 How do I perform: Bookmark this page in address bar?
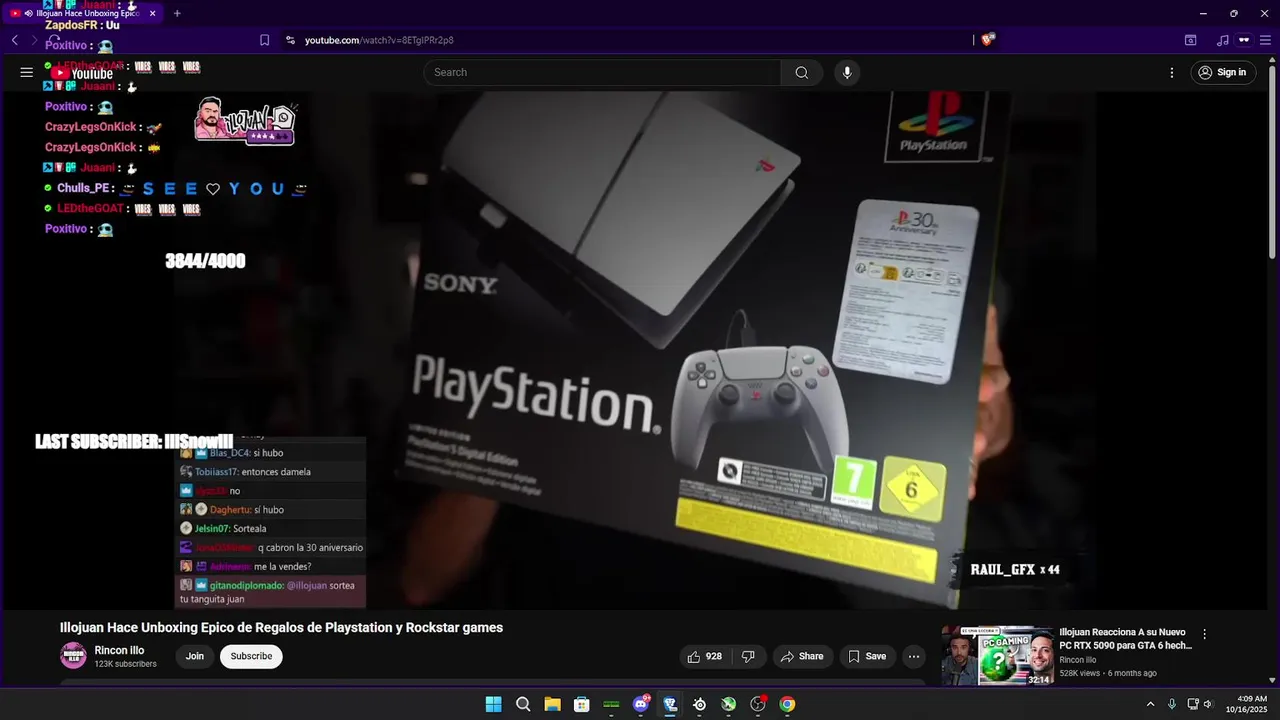click(x=264, y=40)
